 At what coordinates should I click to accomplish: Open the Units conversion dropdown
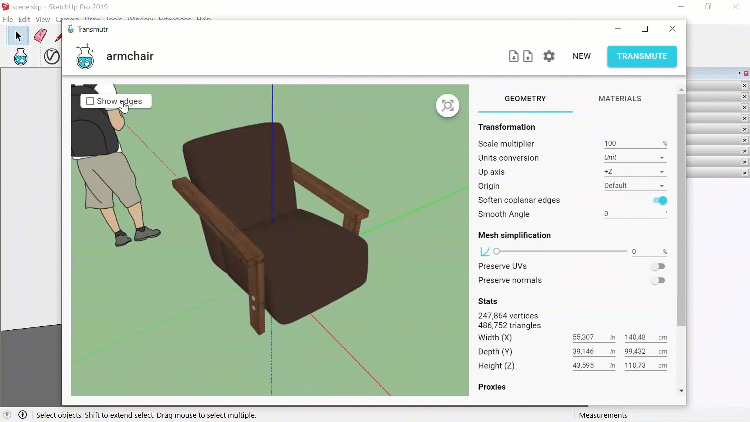point(635,157)
